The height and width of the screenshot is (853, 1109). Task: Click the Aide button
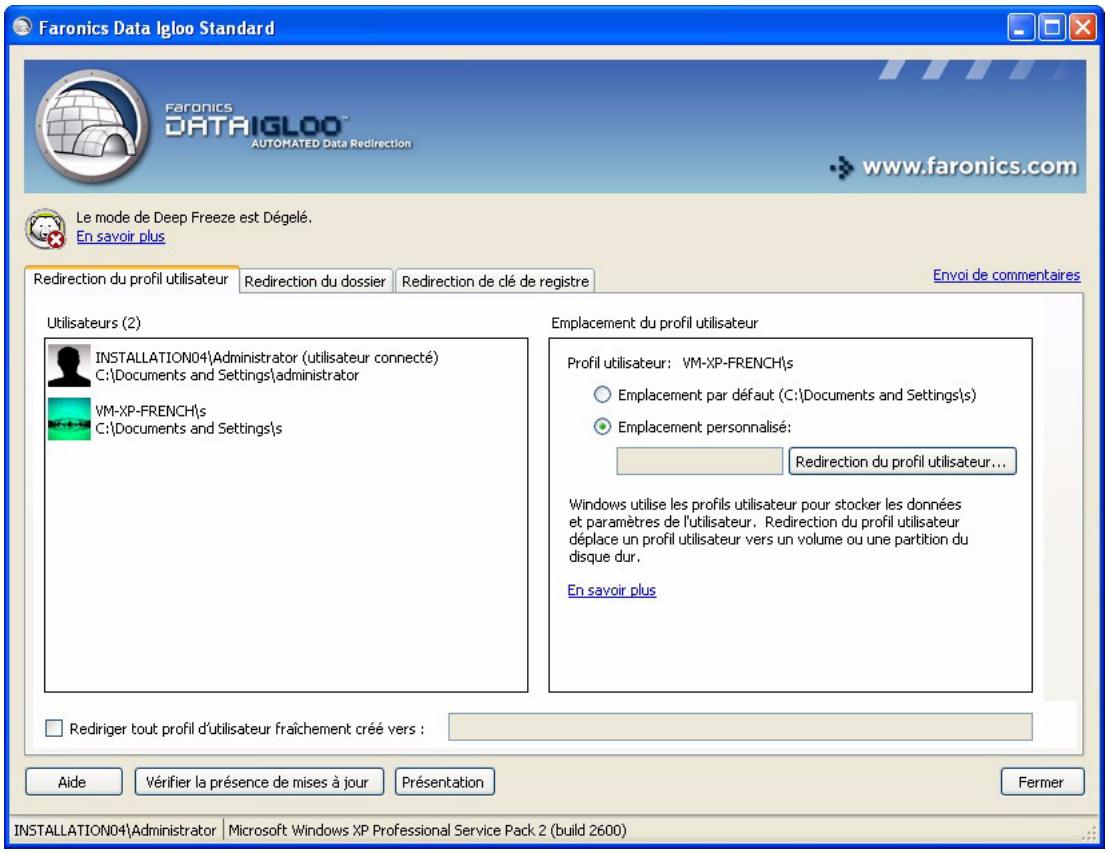click(x=74, y=782)
